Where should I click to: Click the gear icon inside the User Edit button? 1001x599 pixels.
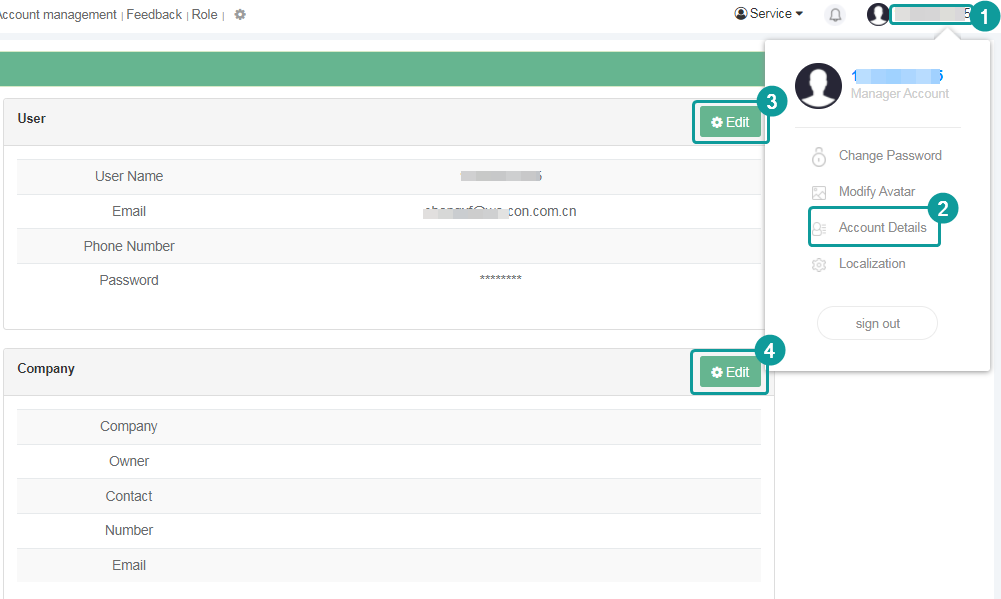coord(716,121)
